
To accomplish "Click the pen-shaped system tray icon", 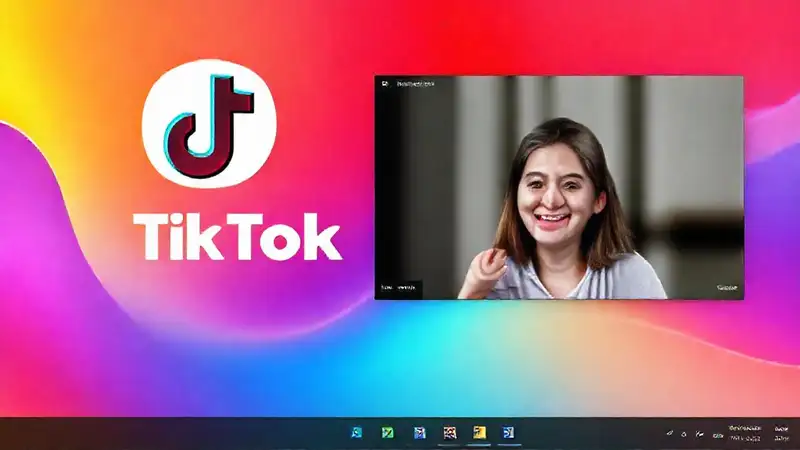I will coord(669,434).
